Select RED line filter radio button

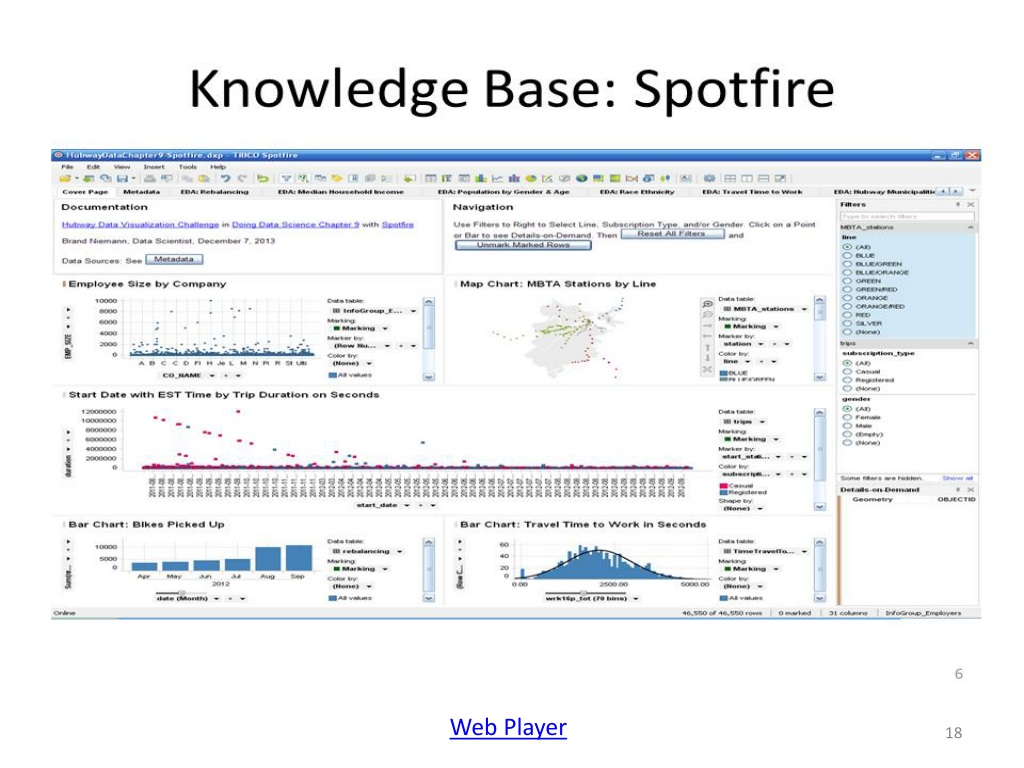pyautogui.click(x=847, y=315)
